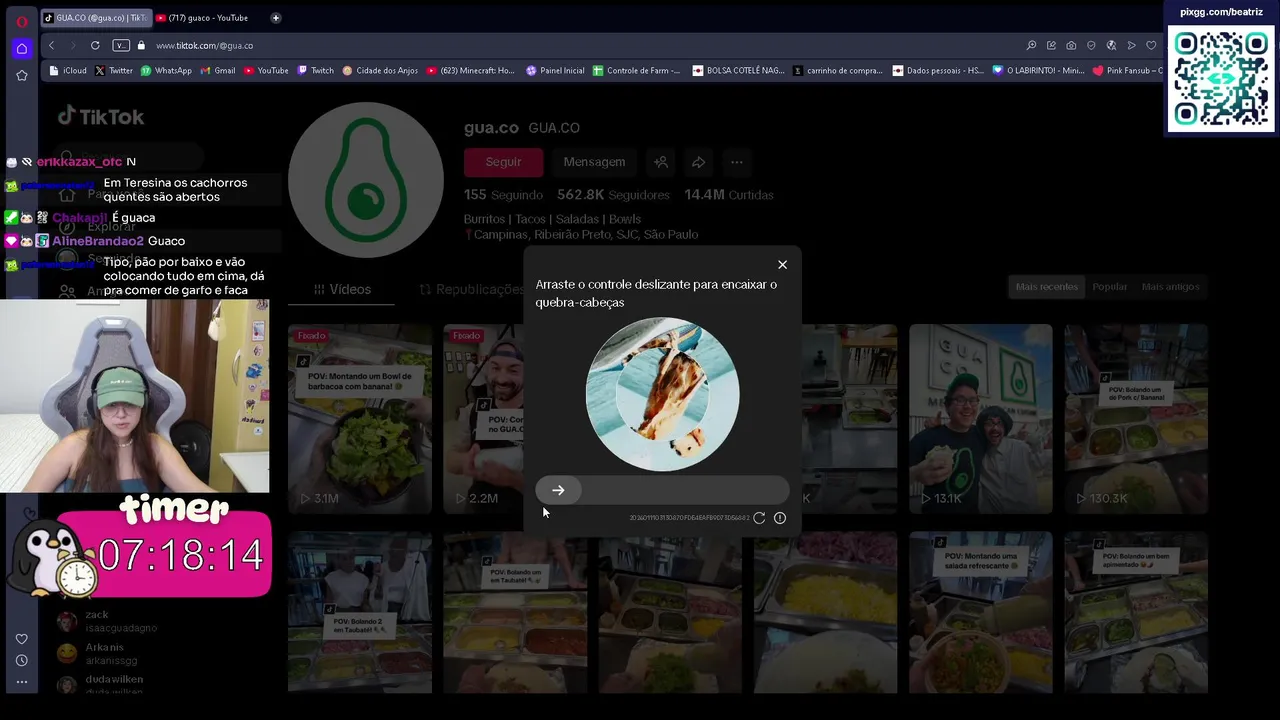Viewport: 1280px width, 720px height.
Task: Open Opera sidebar heart icon
Action: tap(21, 639)
